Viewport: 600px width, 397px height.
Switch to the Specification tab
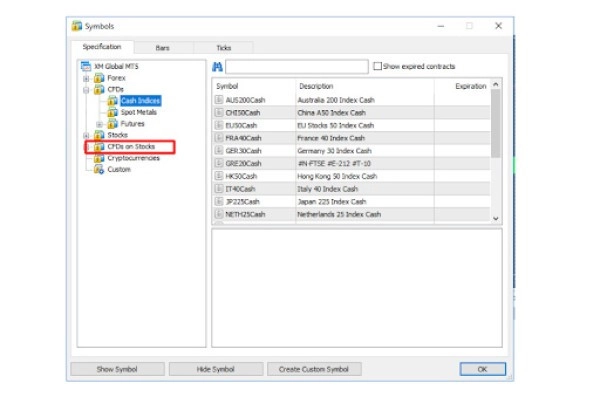[102, 47]
